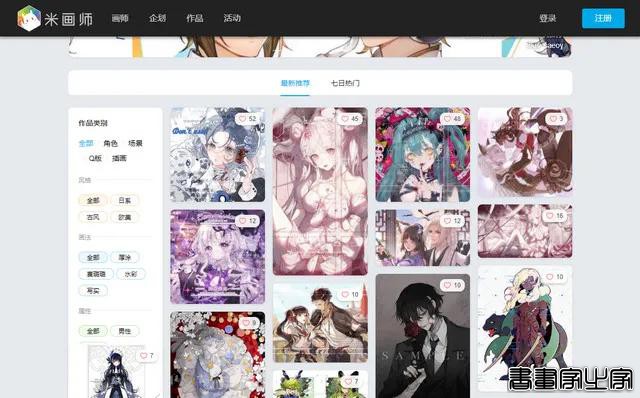Select the 日系 style filter
The image size is (640, 398).
tap(124, 200)
